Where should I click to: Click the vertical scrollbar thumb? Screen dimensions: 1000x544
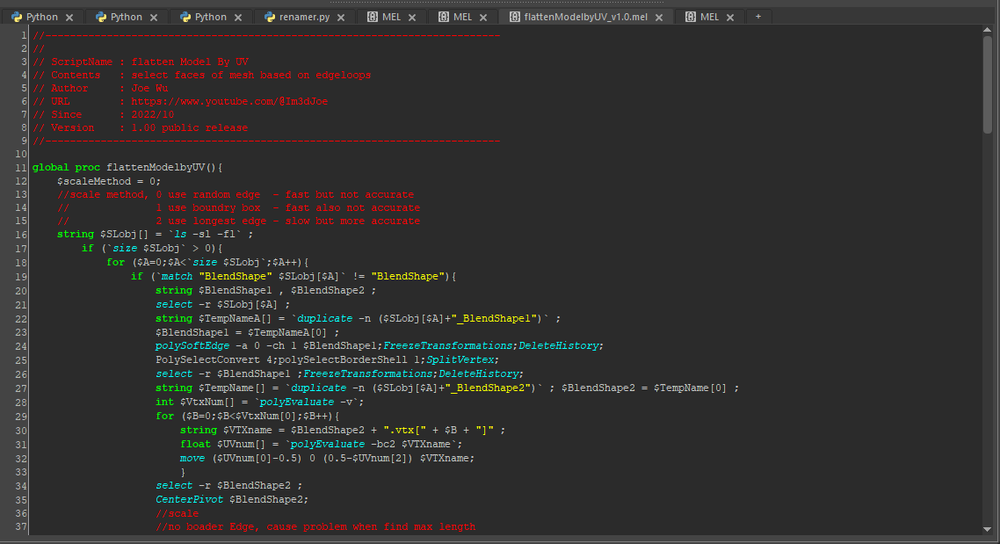coord(987,85)
